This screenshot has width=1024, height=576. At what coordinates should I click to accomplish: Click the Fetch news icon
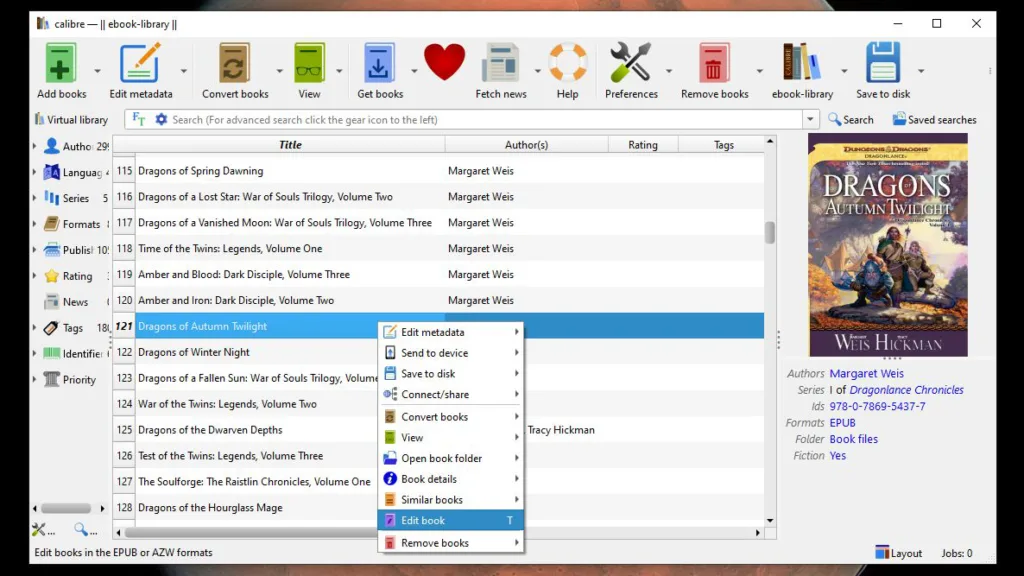[499, 62]
